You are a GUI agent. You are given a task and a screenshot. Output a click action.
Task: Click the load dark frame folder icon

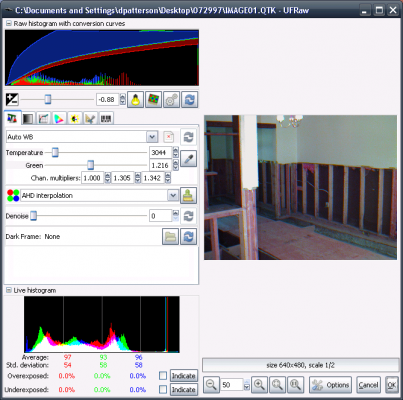tap(170, 237)
